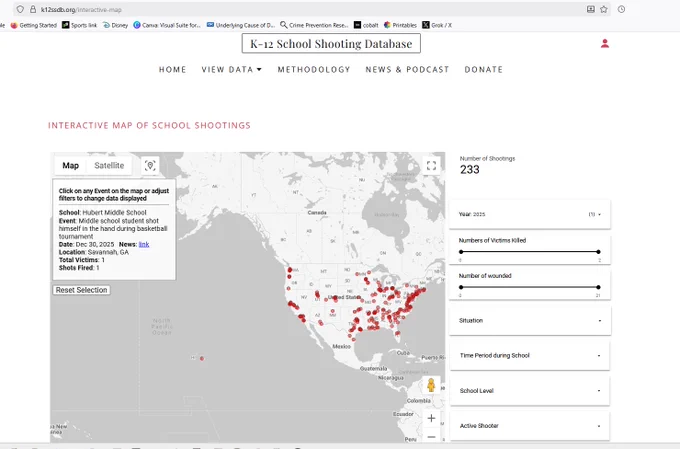680x449 pixels.
Task: Click the Location: Savannah, GA text
Action: click(x=94, y=252)
